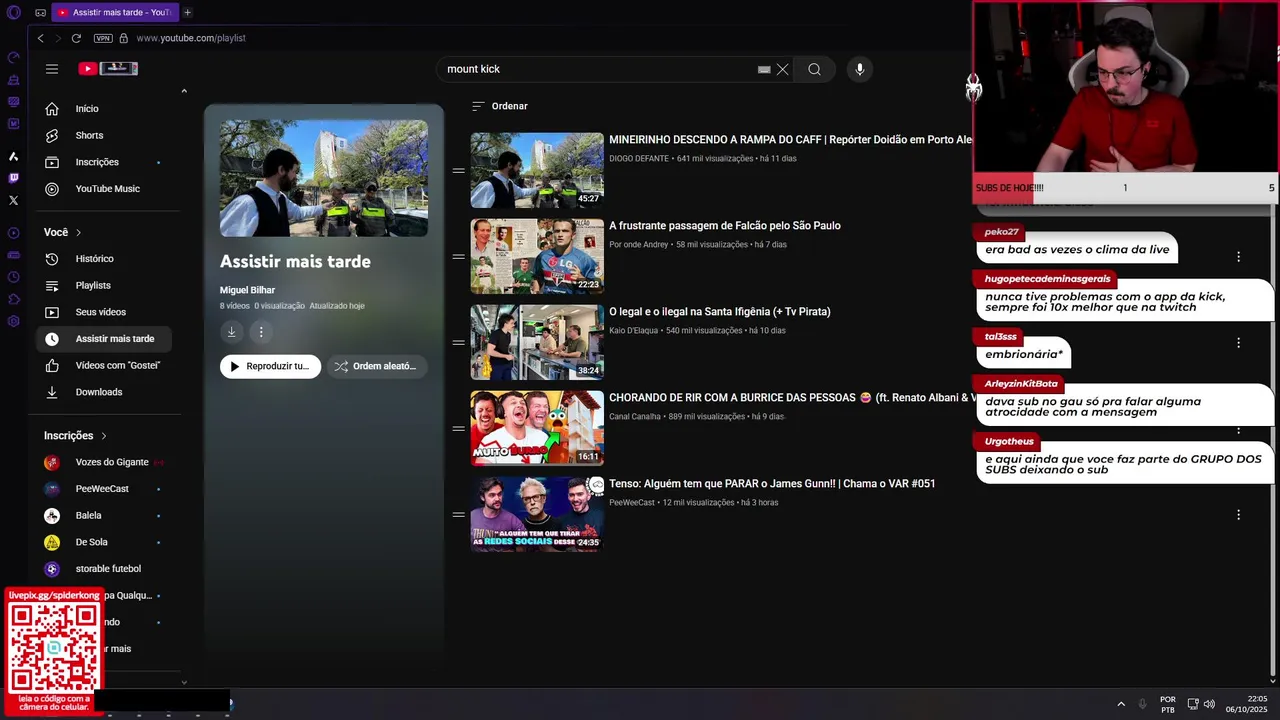1280x720 pixels.
Task: Click the Reproduzir tudo button
Action: tap(270, 366)
